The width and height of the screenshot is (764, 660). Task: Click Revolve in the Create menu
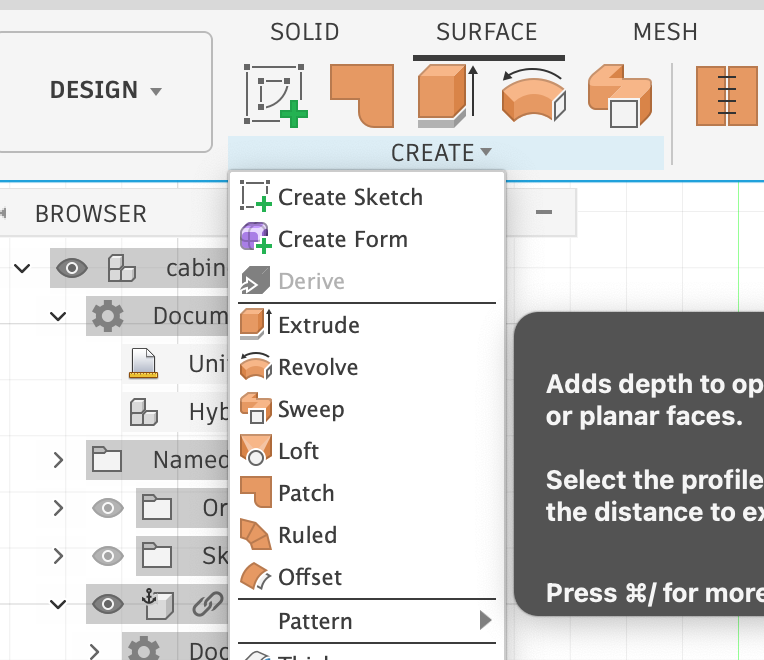367,367
